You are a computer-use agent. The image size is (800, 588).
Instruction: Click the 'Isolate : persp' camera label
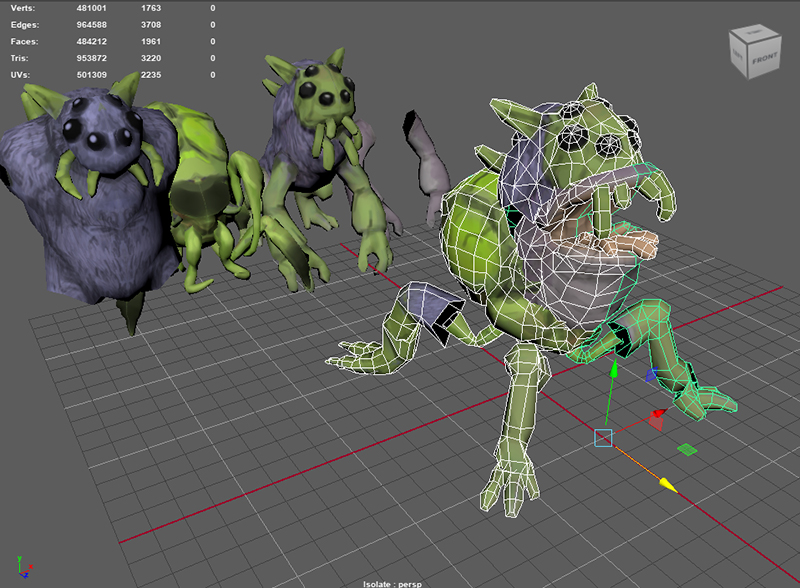[x=400, y=582]
